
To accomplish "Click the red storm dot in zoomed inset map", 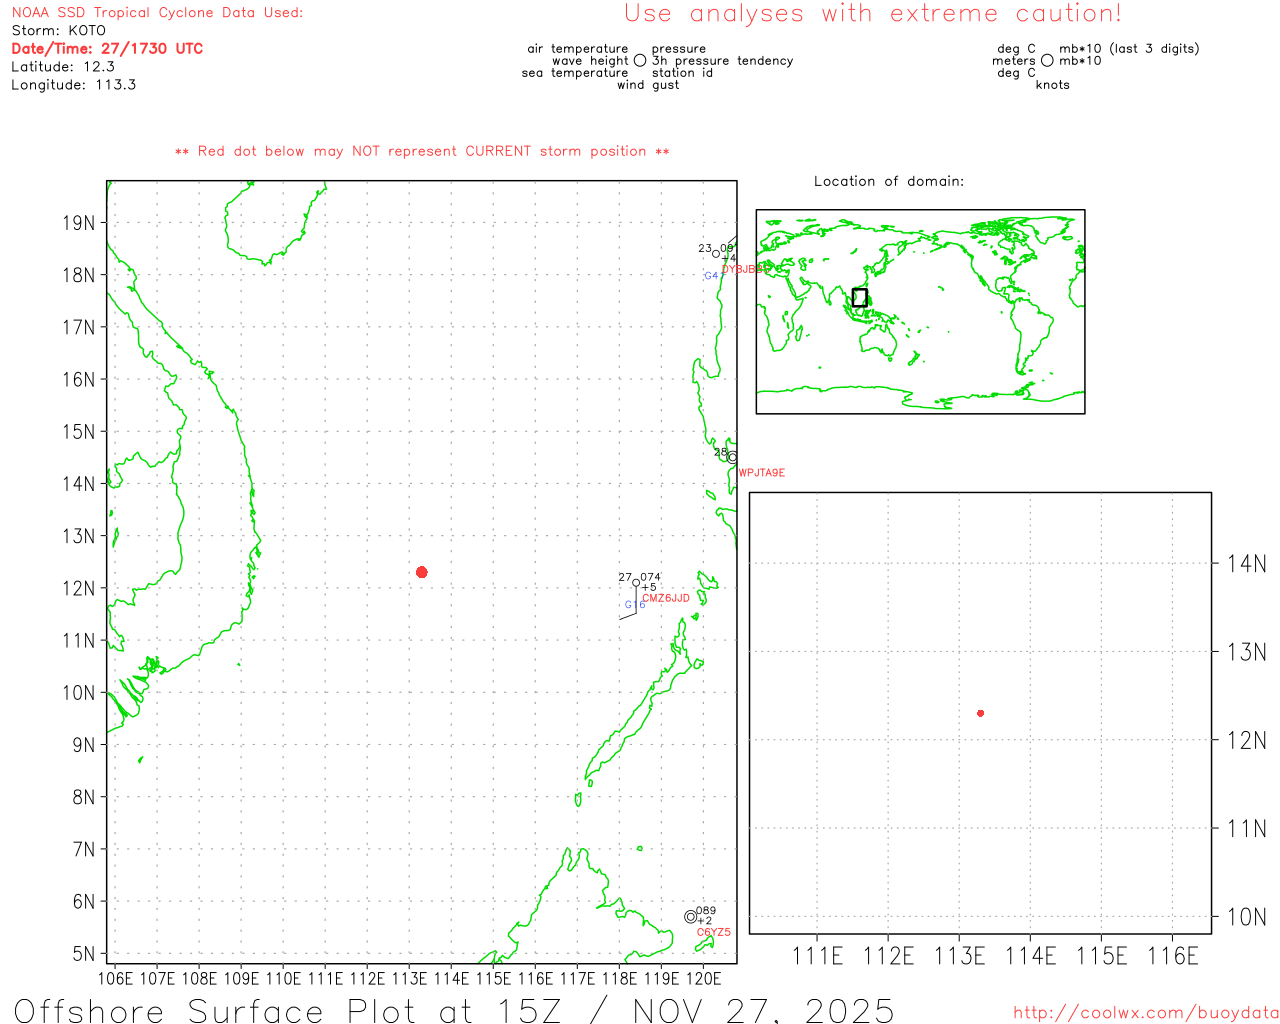I will 981,713.
